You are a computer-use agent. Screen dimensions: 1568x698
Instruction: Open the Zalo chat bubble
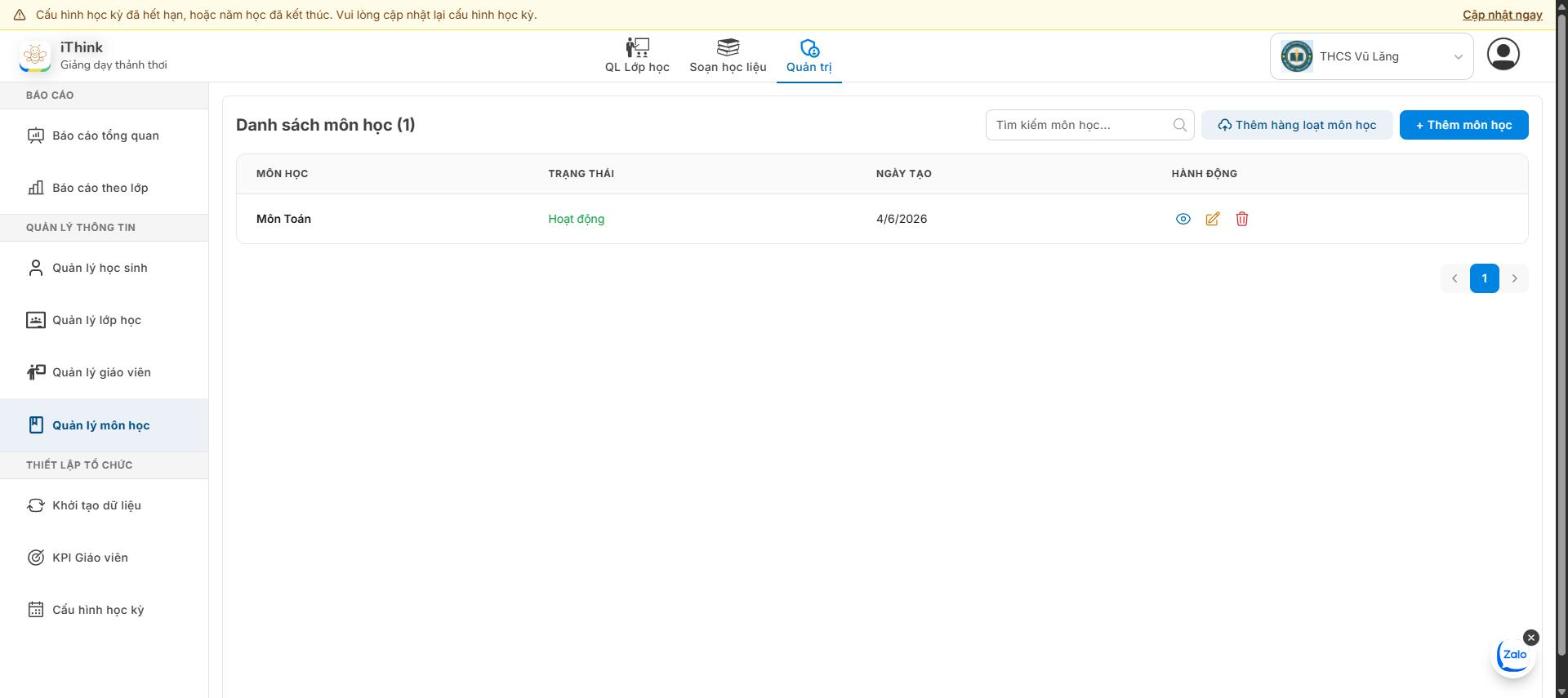coord(1514,655)
